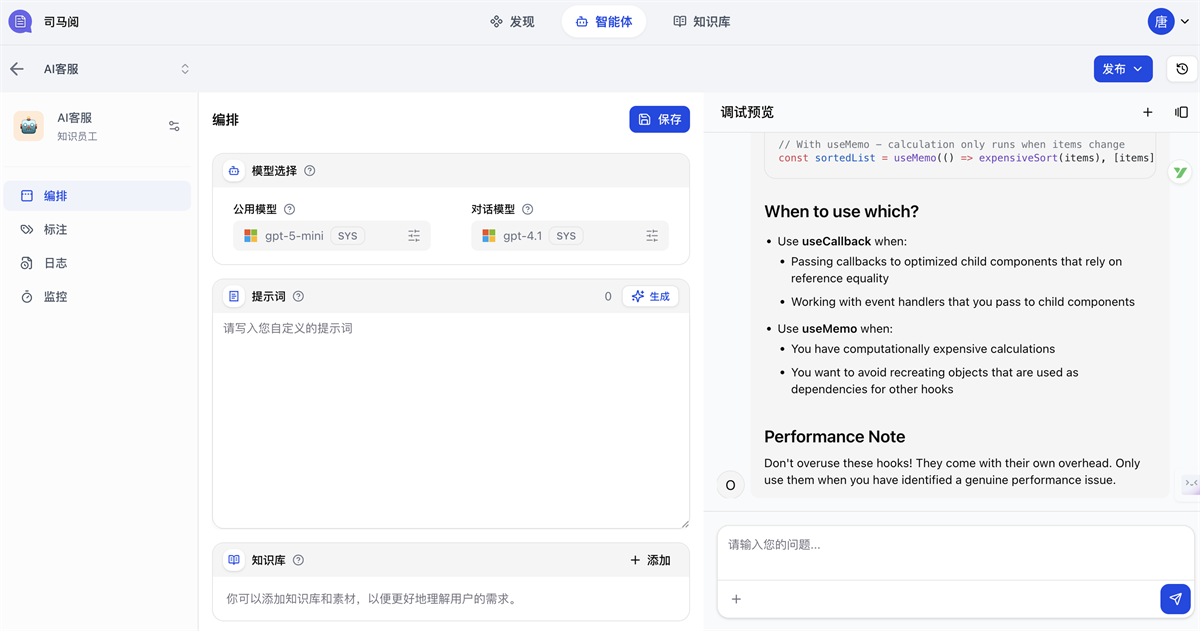Image resolution: width=1200 pixels, height=631 pixels.
Task: Open the 发布 dropdown button
Action: point(1122,69)
